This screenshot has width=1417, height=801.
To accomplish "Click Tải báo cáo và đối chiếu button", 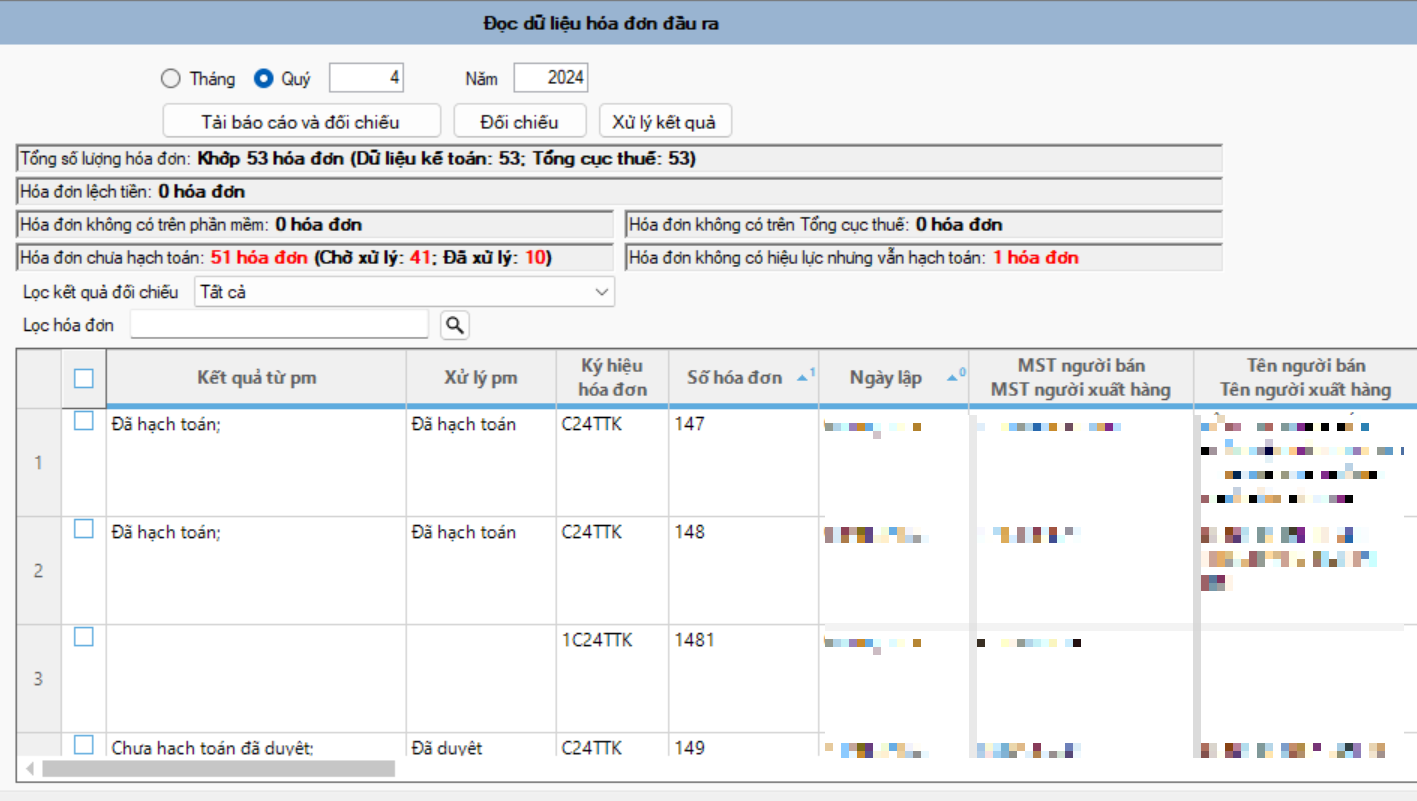I will click(301, 122).
